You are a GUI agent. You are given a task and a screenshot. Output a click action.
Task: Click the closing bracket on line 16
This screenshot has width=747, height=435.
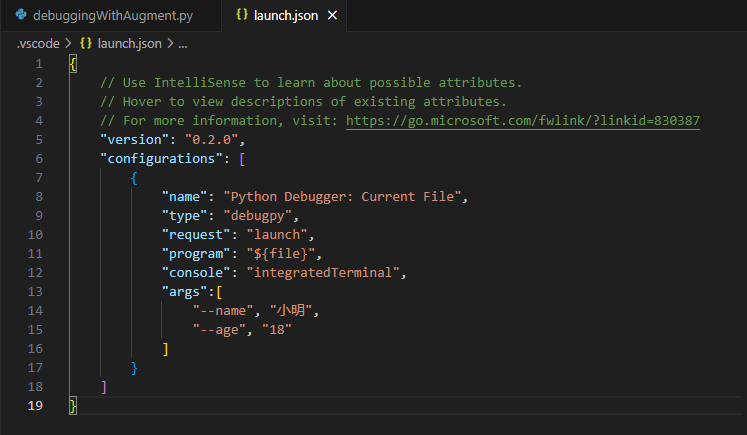[x=165, y=349]
